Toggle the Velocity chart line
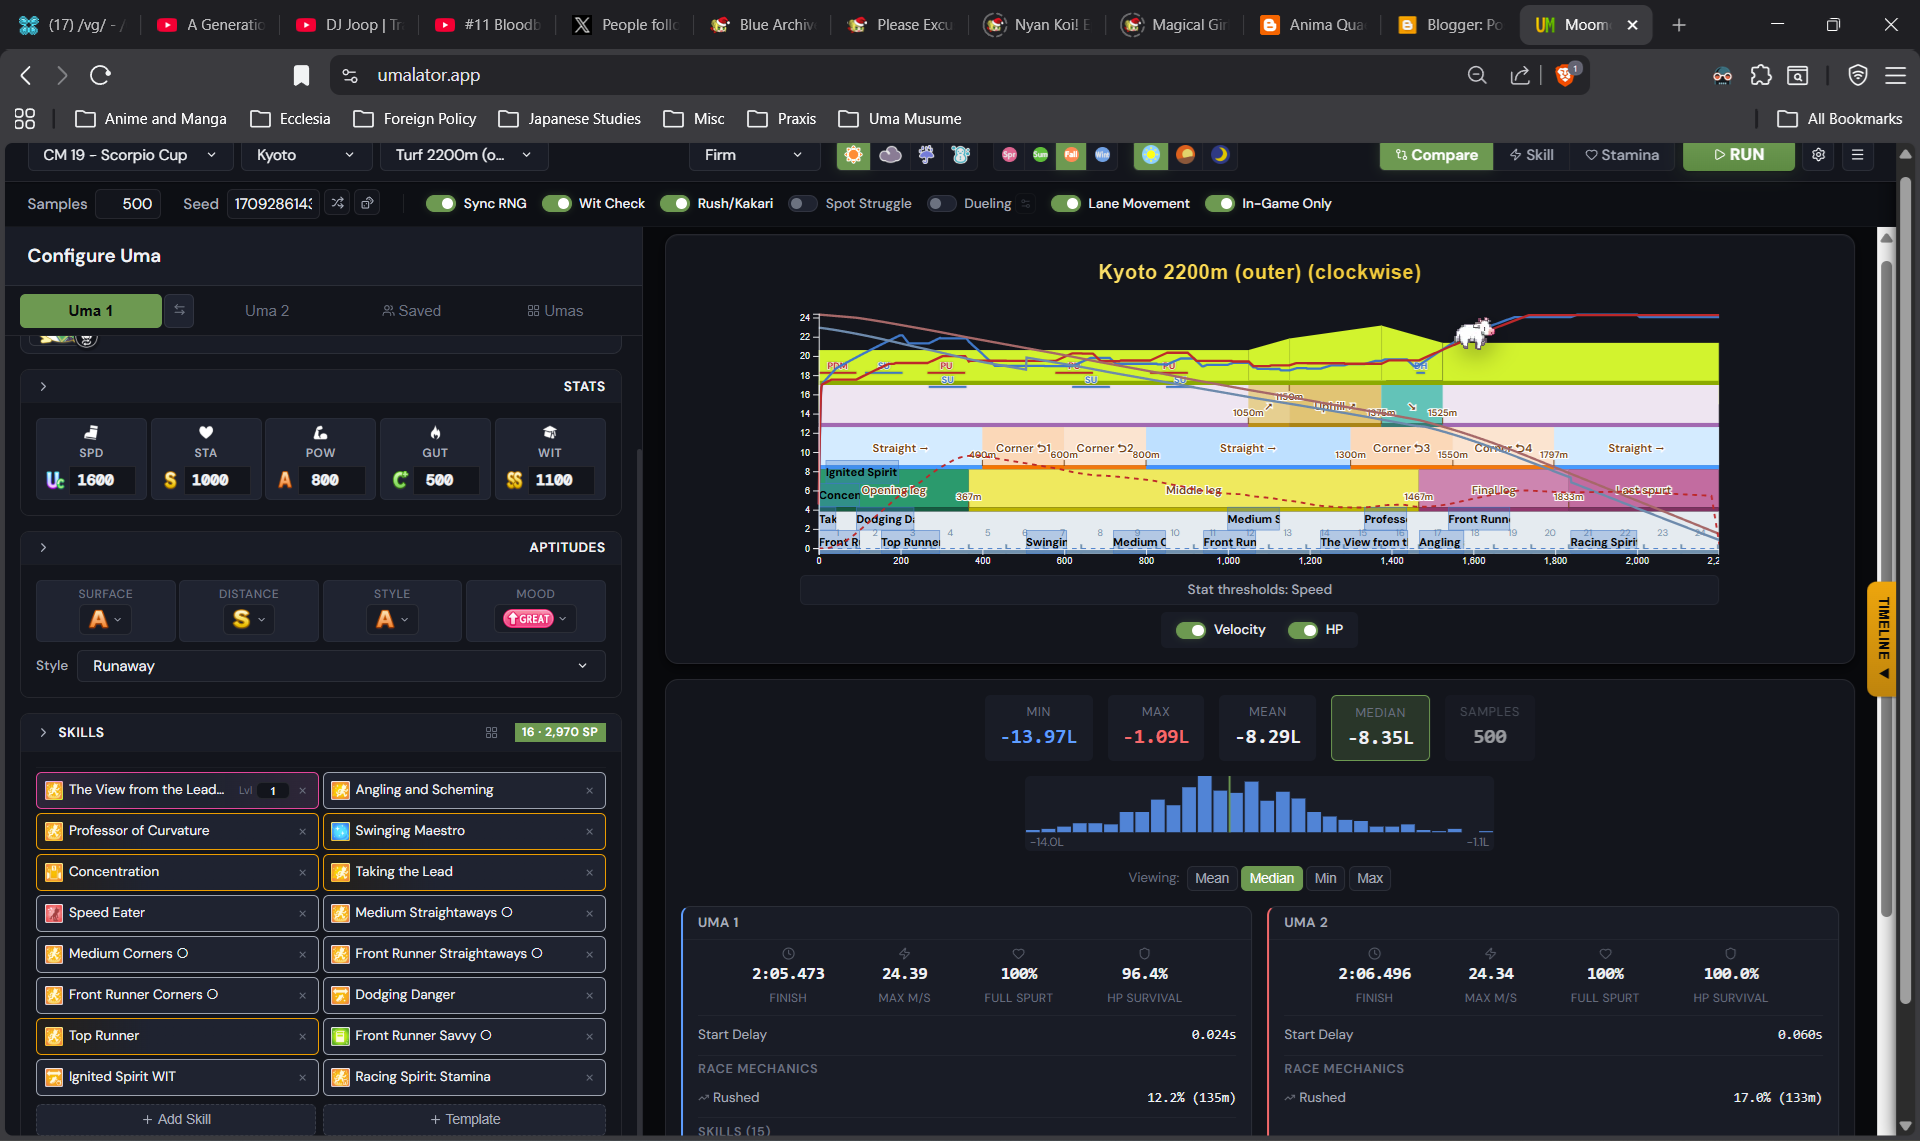Screen dimensions: 1920x1141 coord(1190,630)
